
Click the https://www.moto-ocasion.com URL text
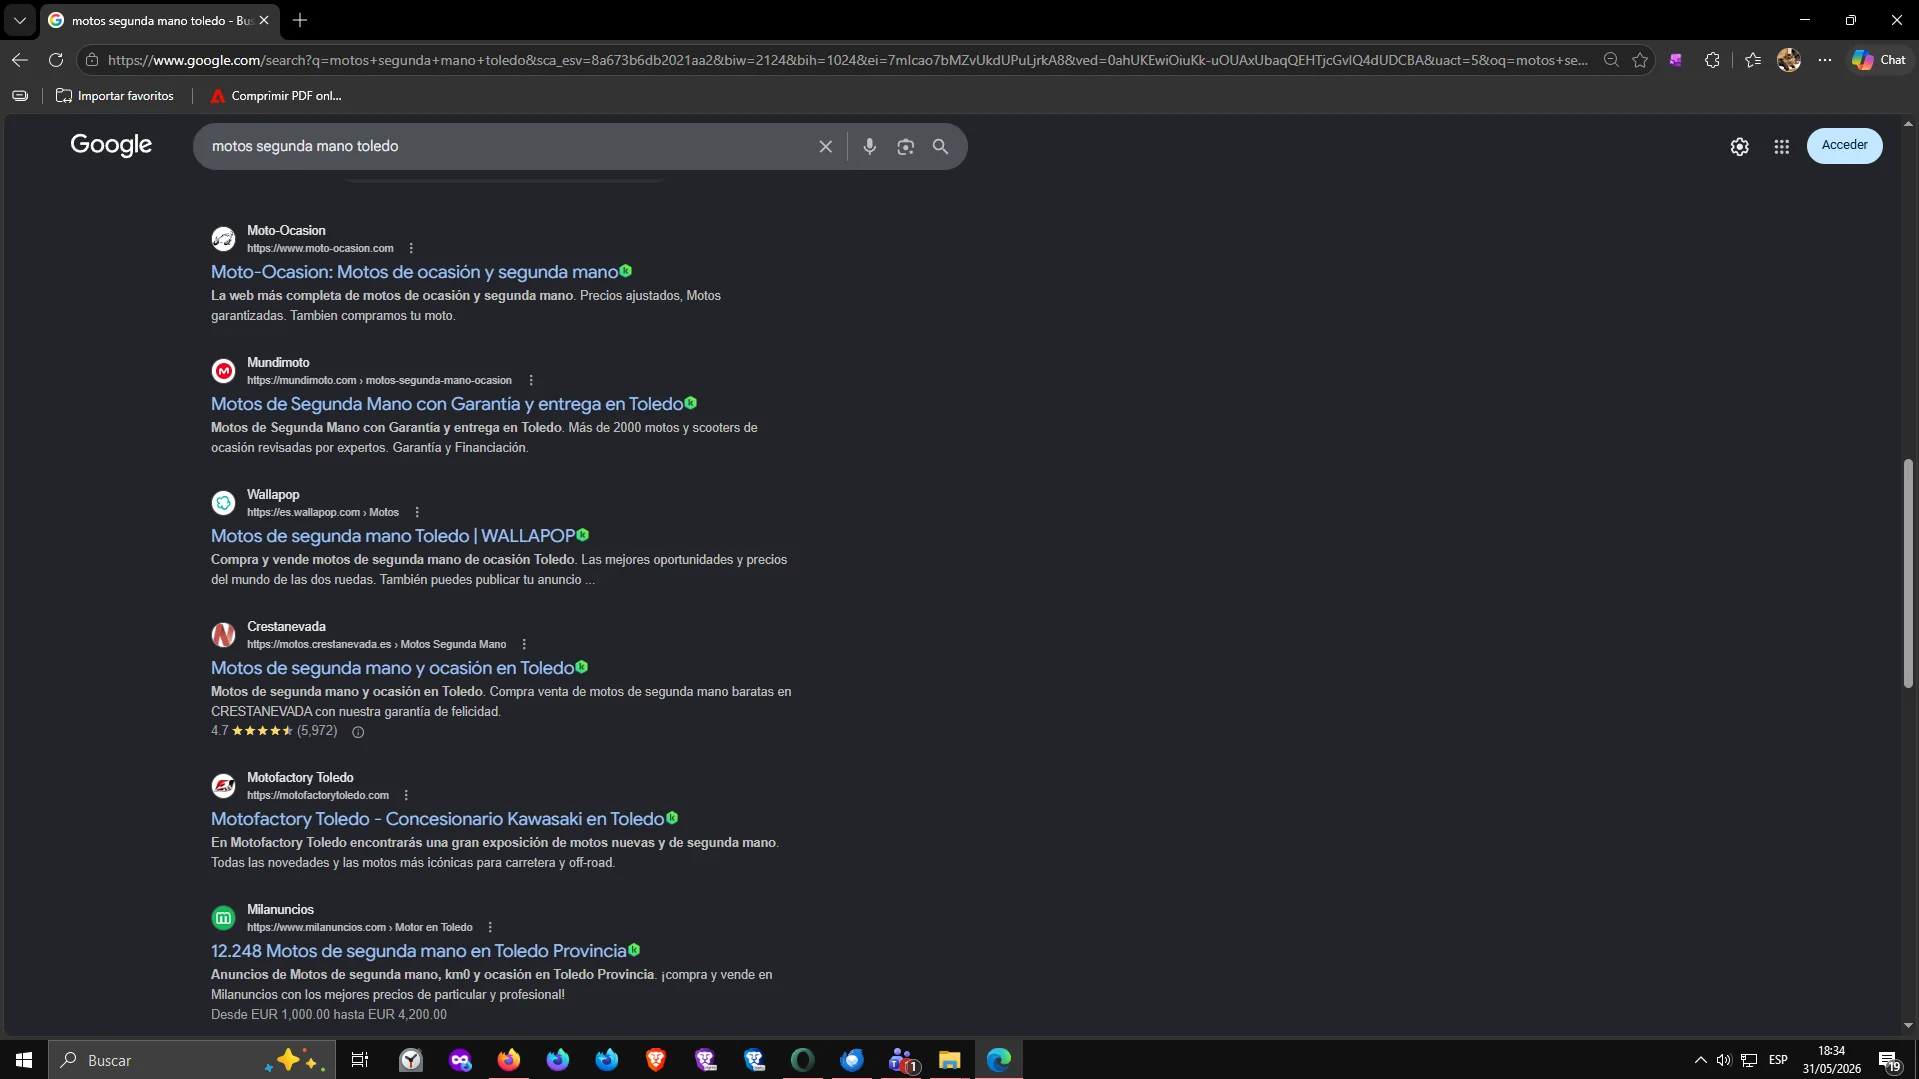point(320,248)
